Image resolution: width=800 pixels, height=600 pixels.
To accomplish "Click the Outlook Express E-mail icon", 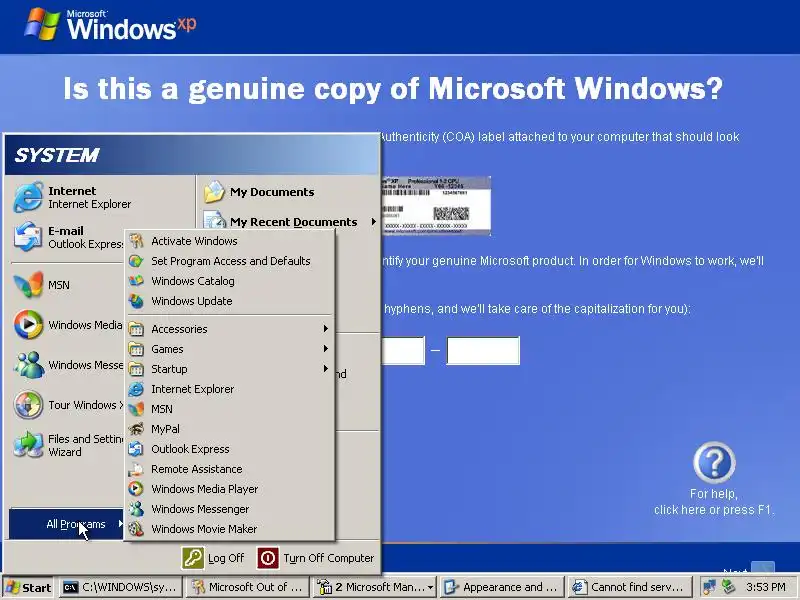I will (x=28, y=237).
